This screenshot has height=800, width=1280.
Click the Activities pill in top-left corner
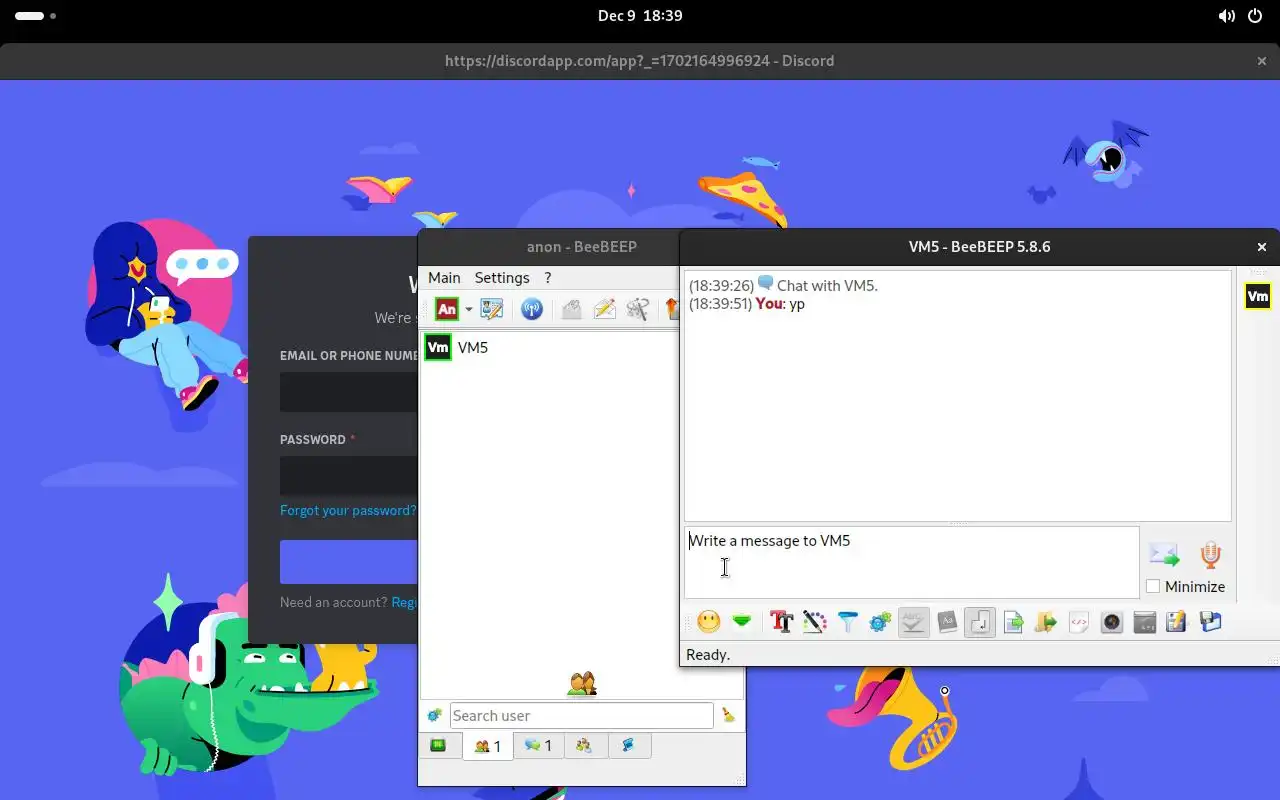pos(36,16)
